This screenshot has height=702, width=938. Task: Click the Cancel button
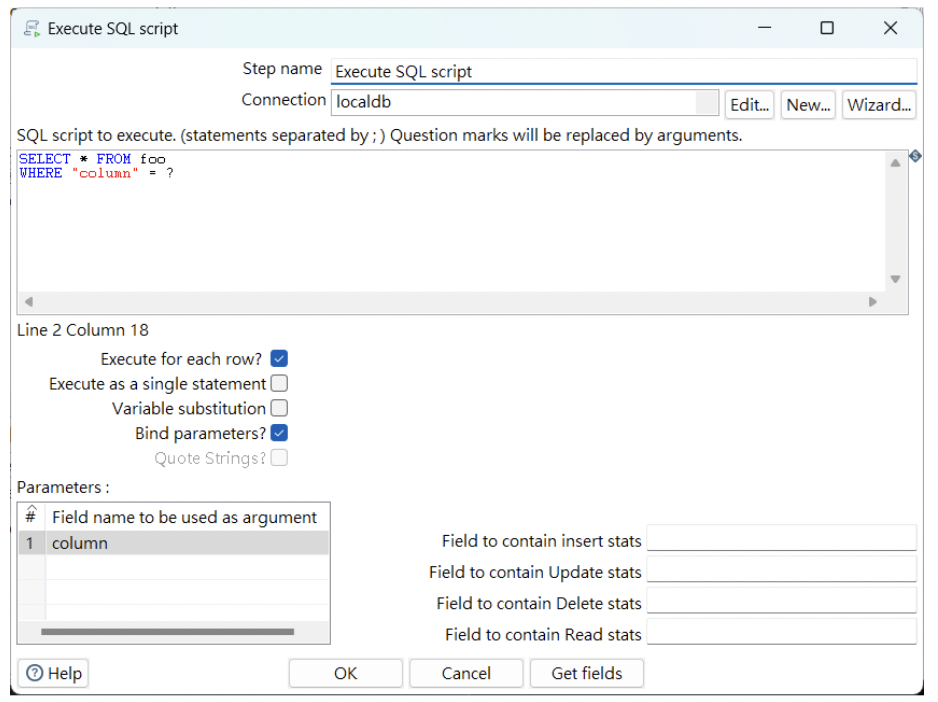tap(466, 673)
